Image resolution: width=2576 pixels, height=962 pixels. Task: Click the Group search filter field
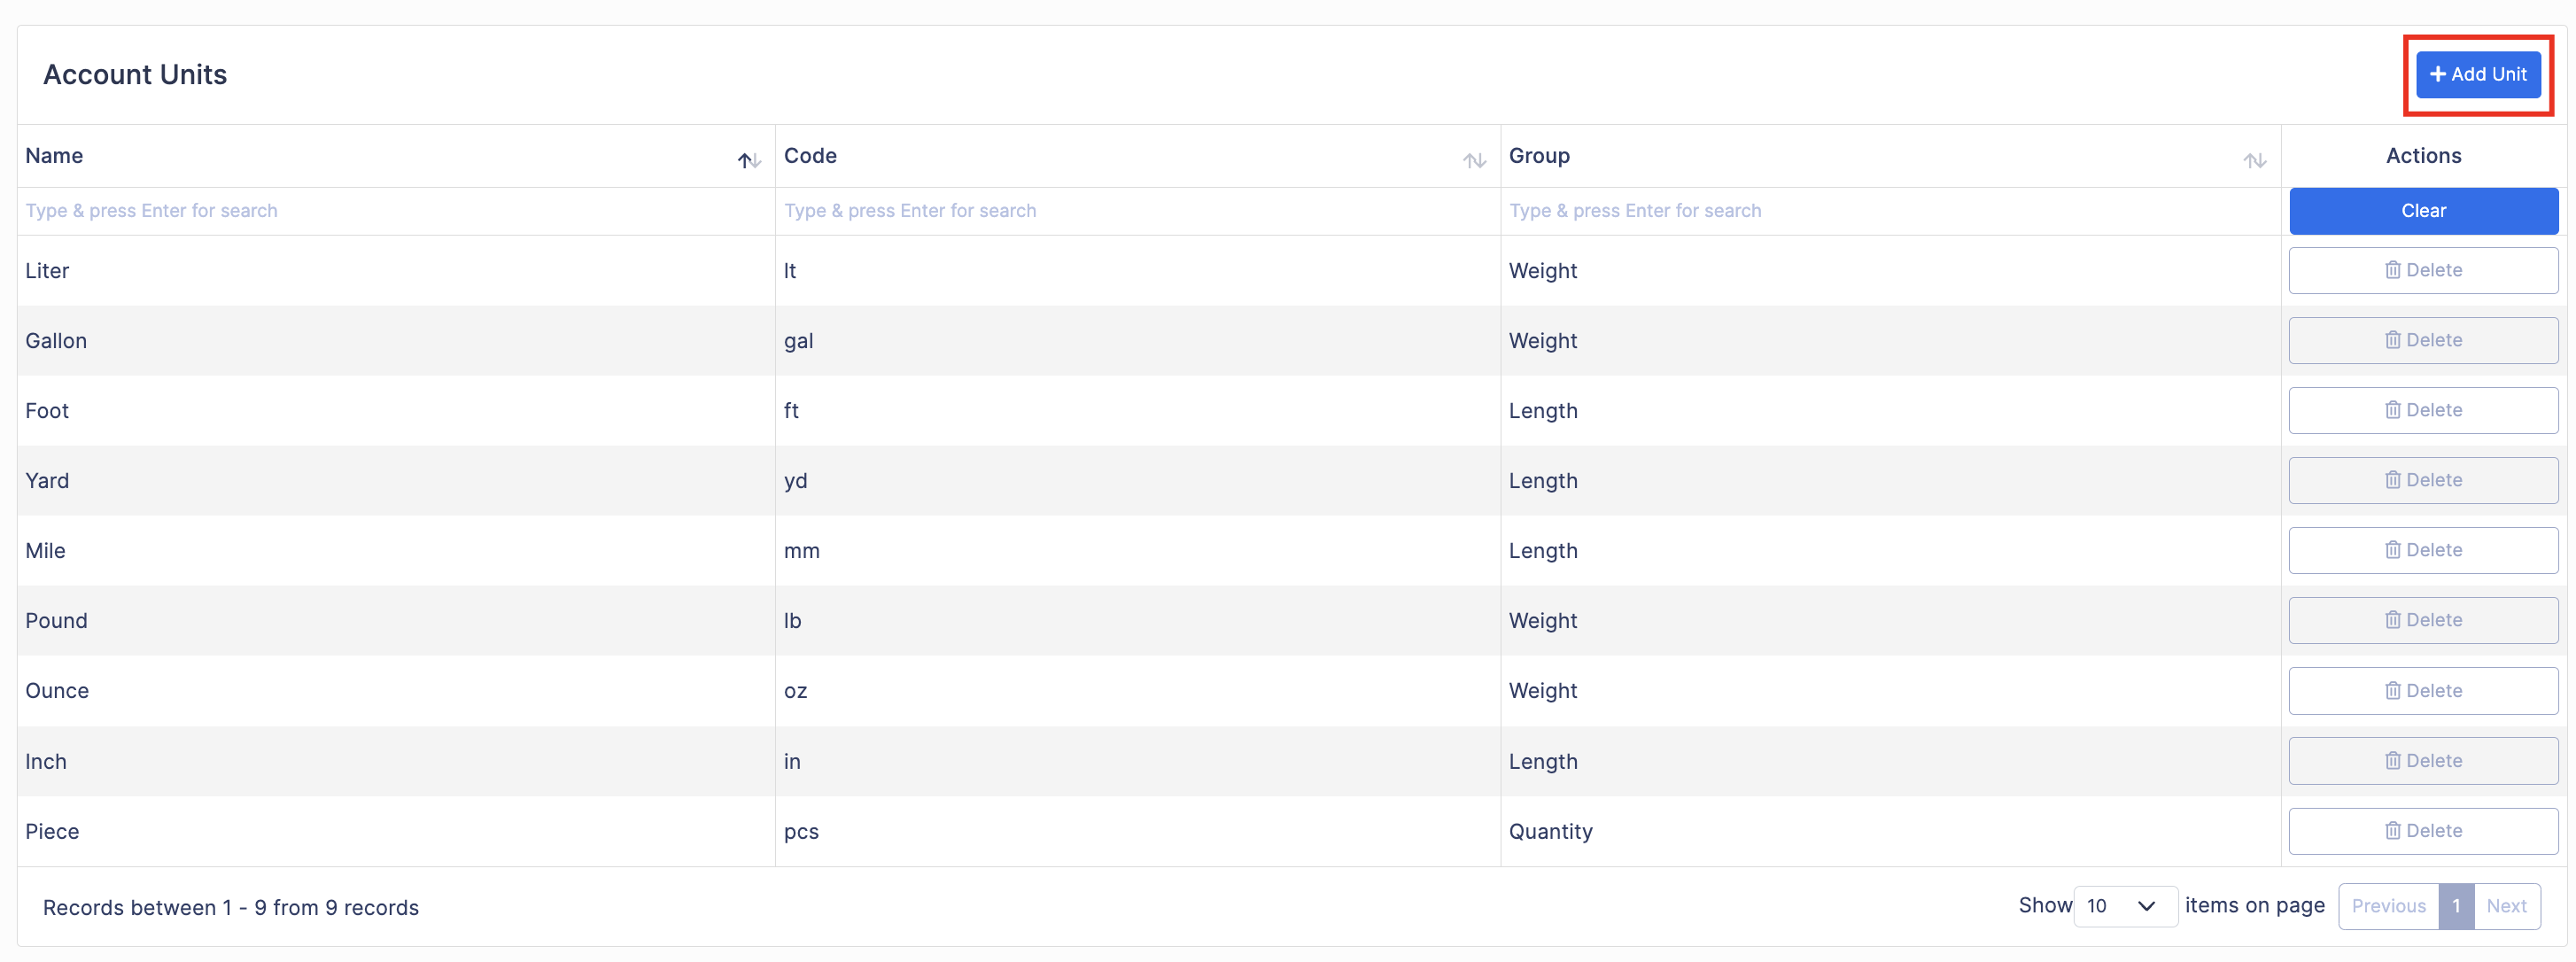pos(1890,211)
